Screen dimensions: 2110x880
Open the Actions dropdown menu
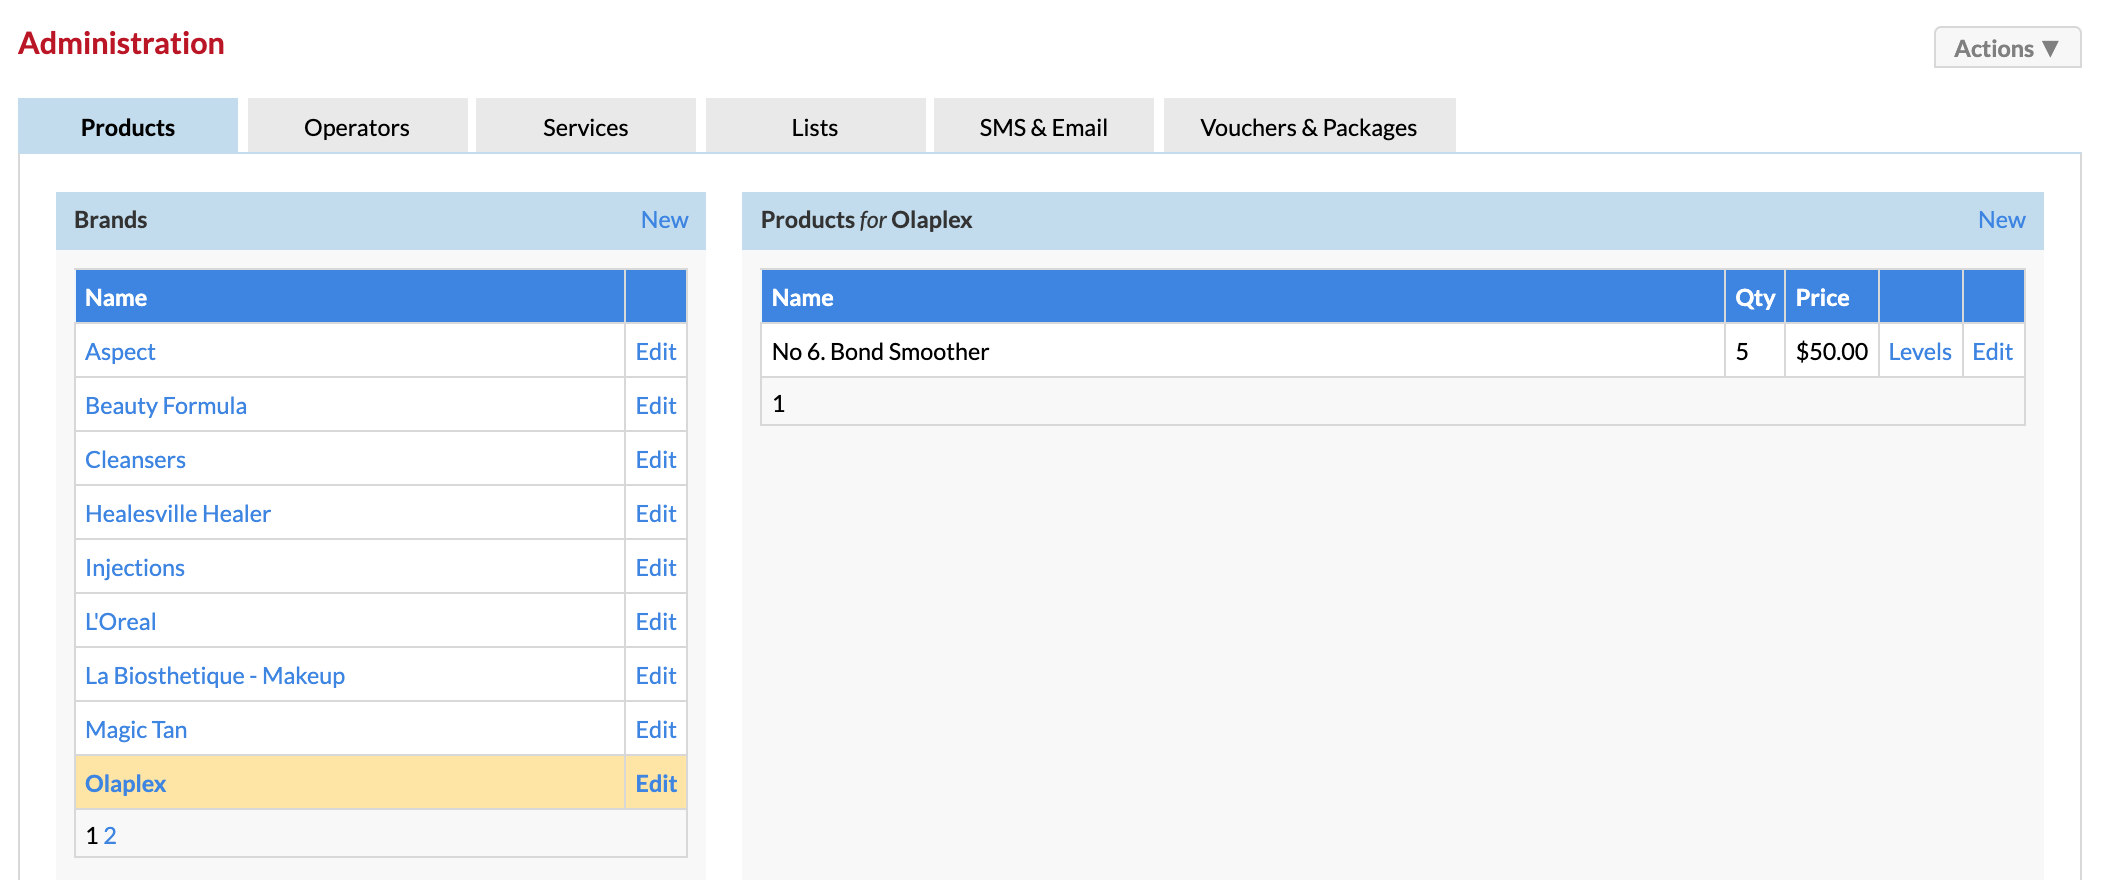click(2007, 48)
